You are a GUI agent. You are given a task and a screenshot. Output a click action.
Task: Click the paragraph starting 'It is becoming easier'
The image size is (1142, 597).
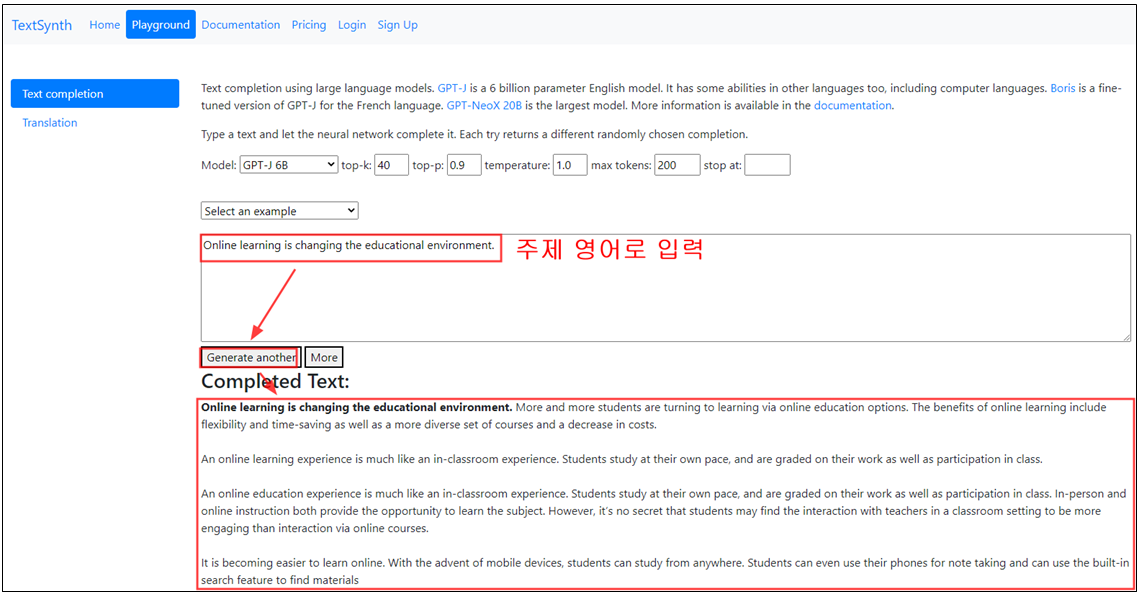point(665,572)
